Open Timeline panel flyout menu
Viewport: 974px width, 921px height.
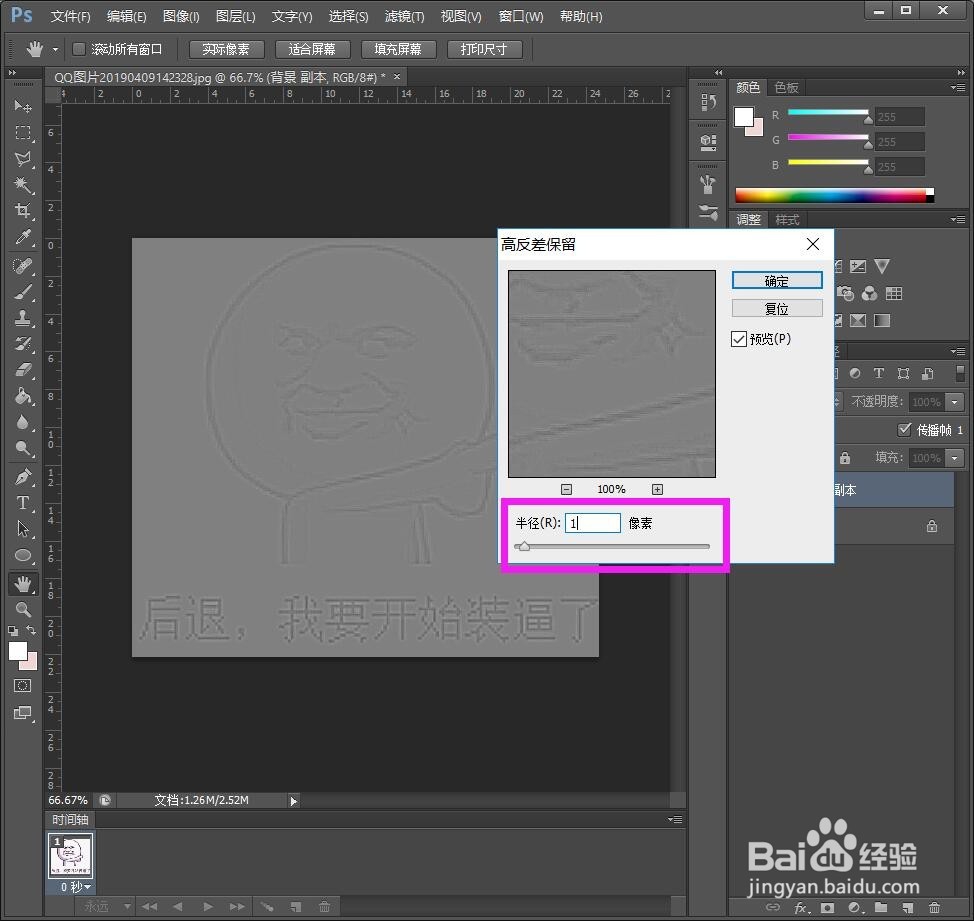[675, 819]
